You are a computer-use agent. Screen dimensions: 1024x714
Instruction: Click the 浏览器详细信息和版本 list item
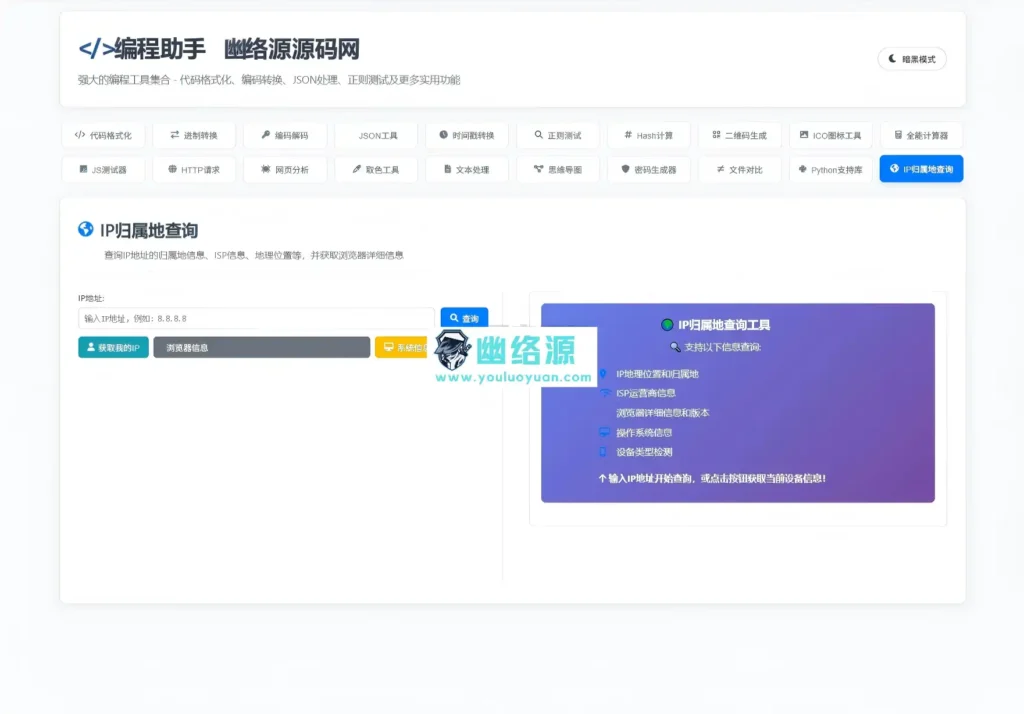(662, 413)
